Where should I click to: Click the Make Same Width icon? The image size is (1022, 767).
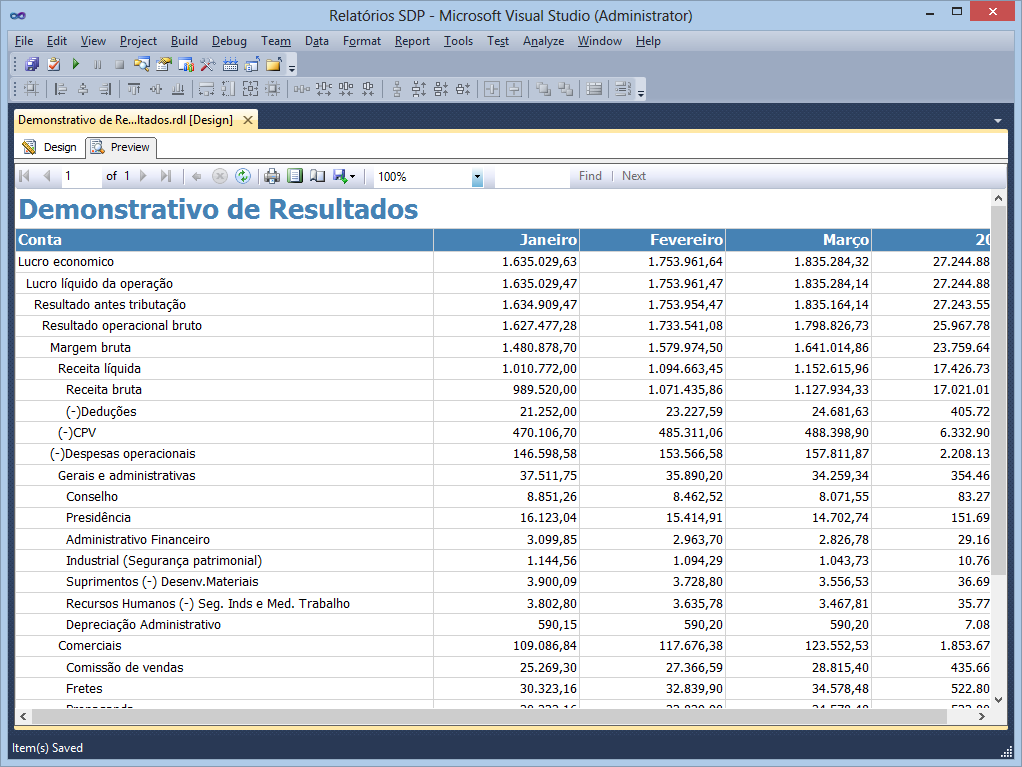(207, 89)
